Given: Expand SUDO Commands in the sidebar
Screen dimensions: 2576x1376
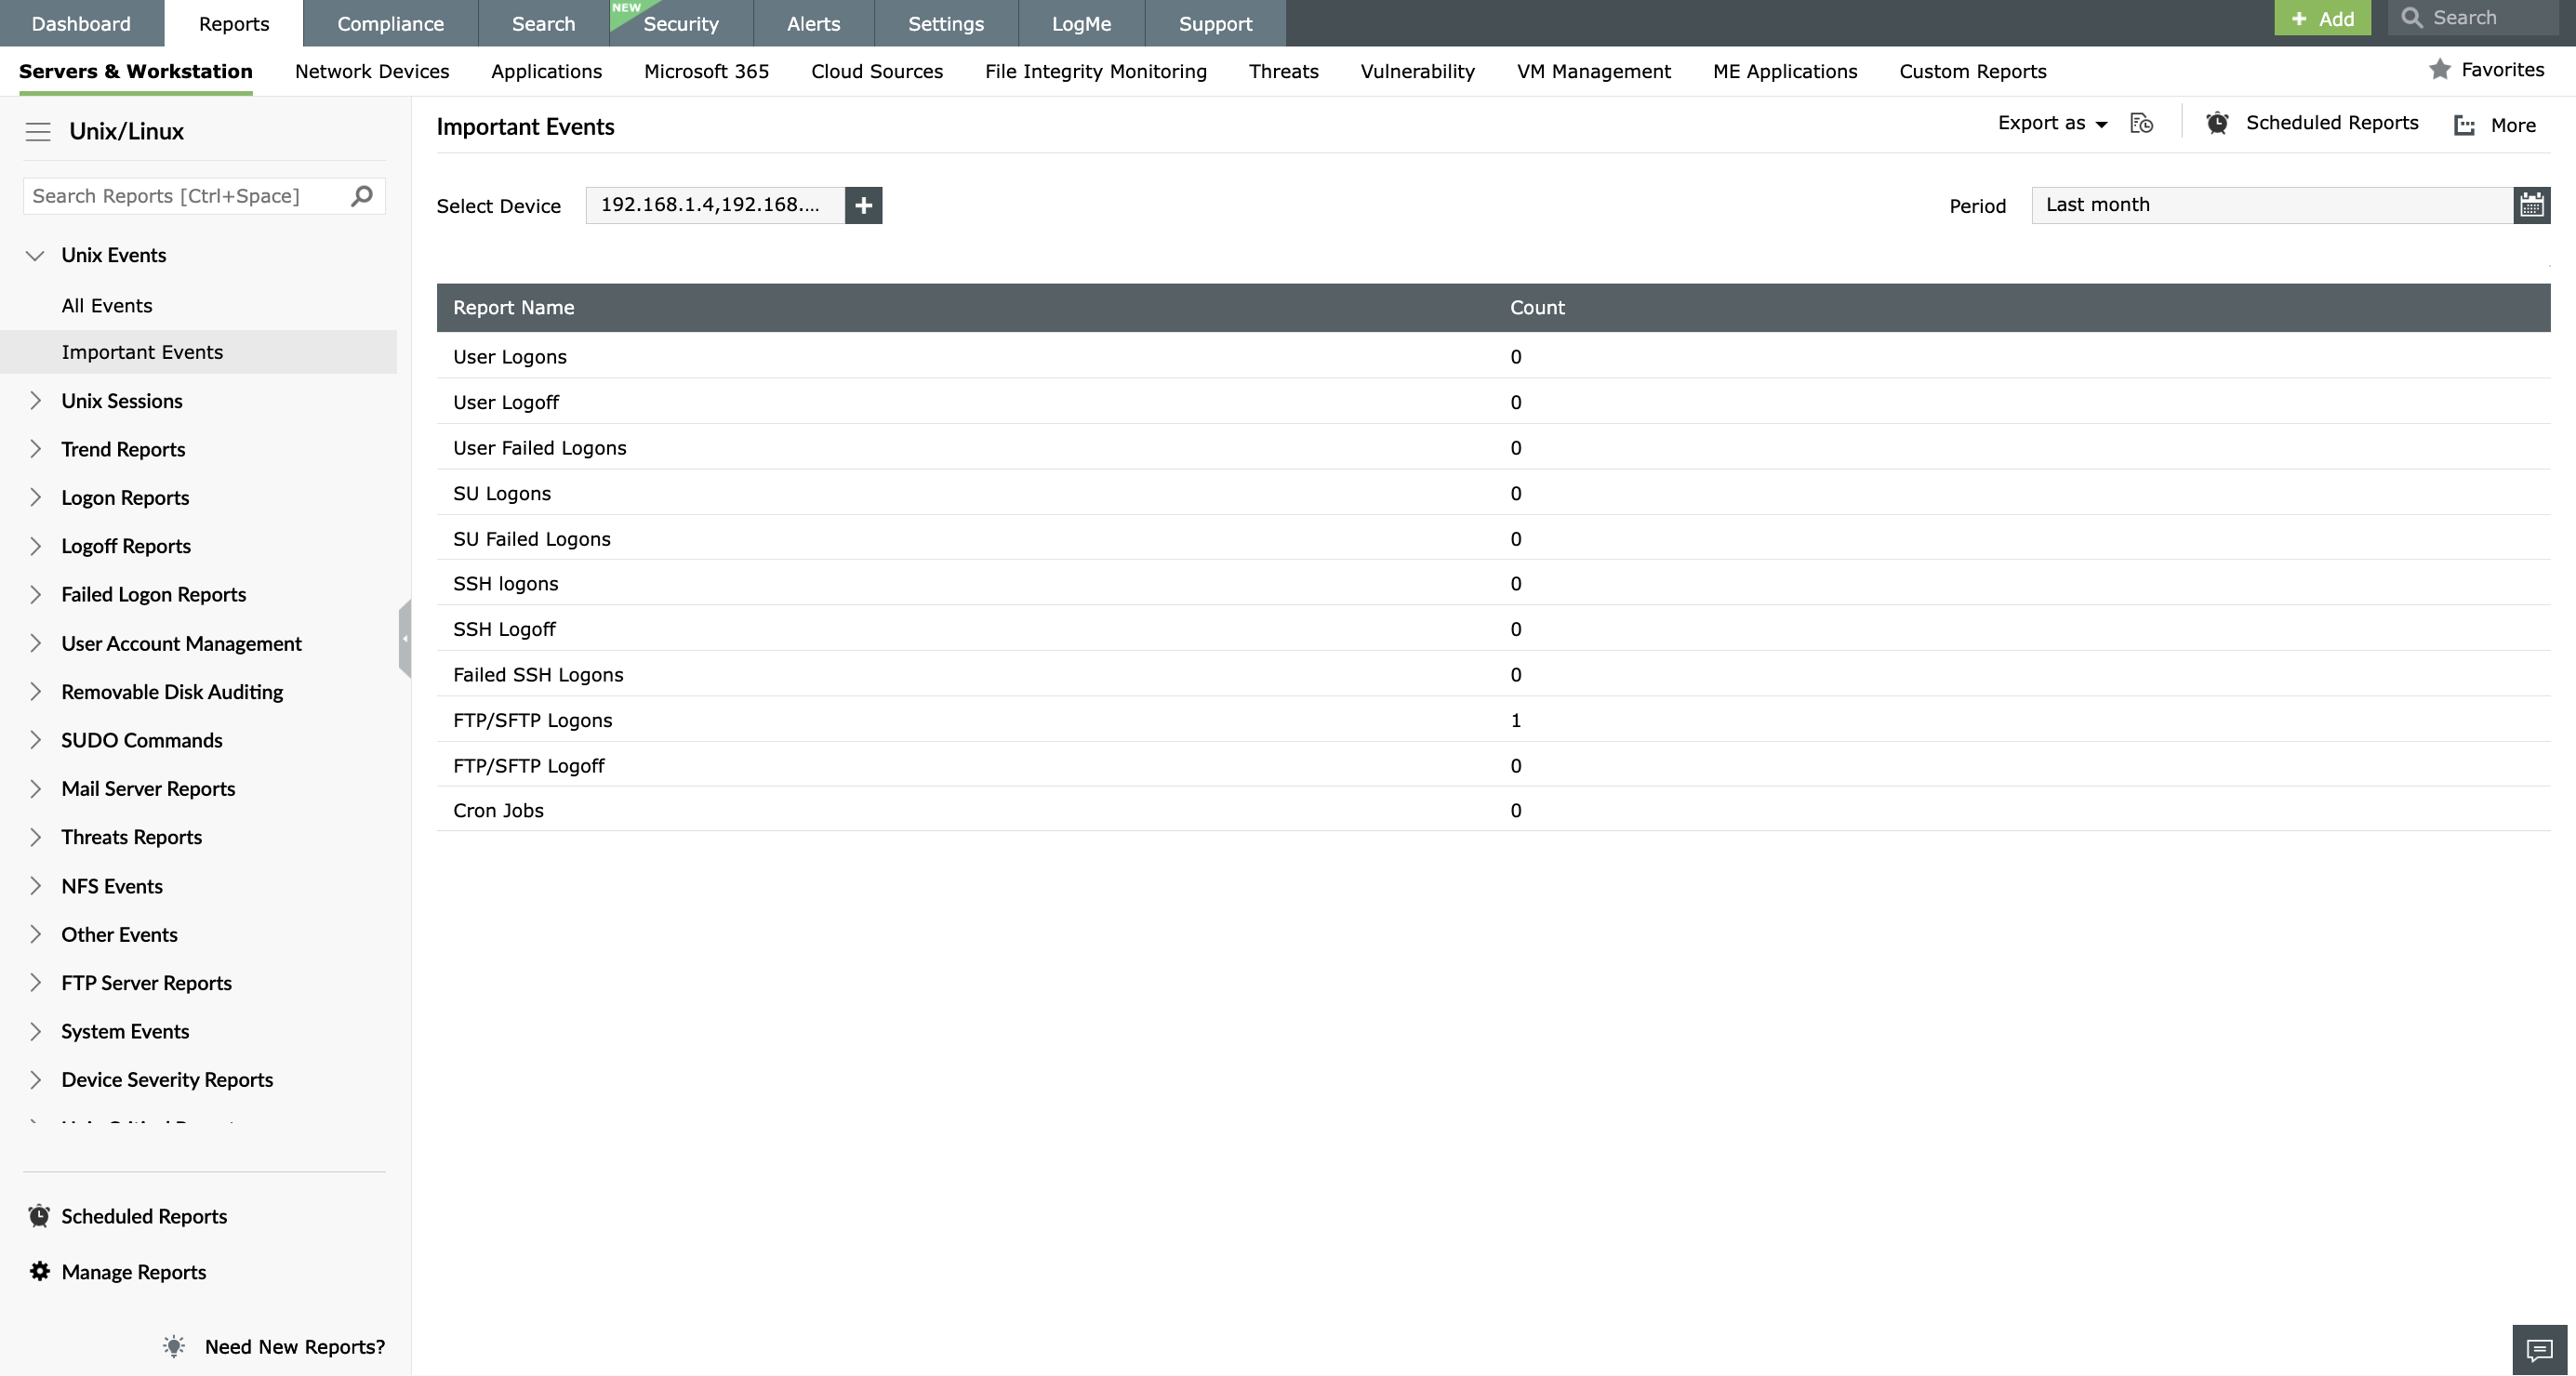Looking at the screenshot, I should [36, 740].
